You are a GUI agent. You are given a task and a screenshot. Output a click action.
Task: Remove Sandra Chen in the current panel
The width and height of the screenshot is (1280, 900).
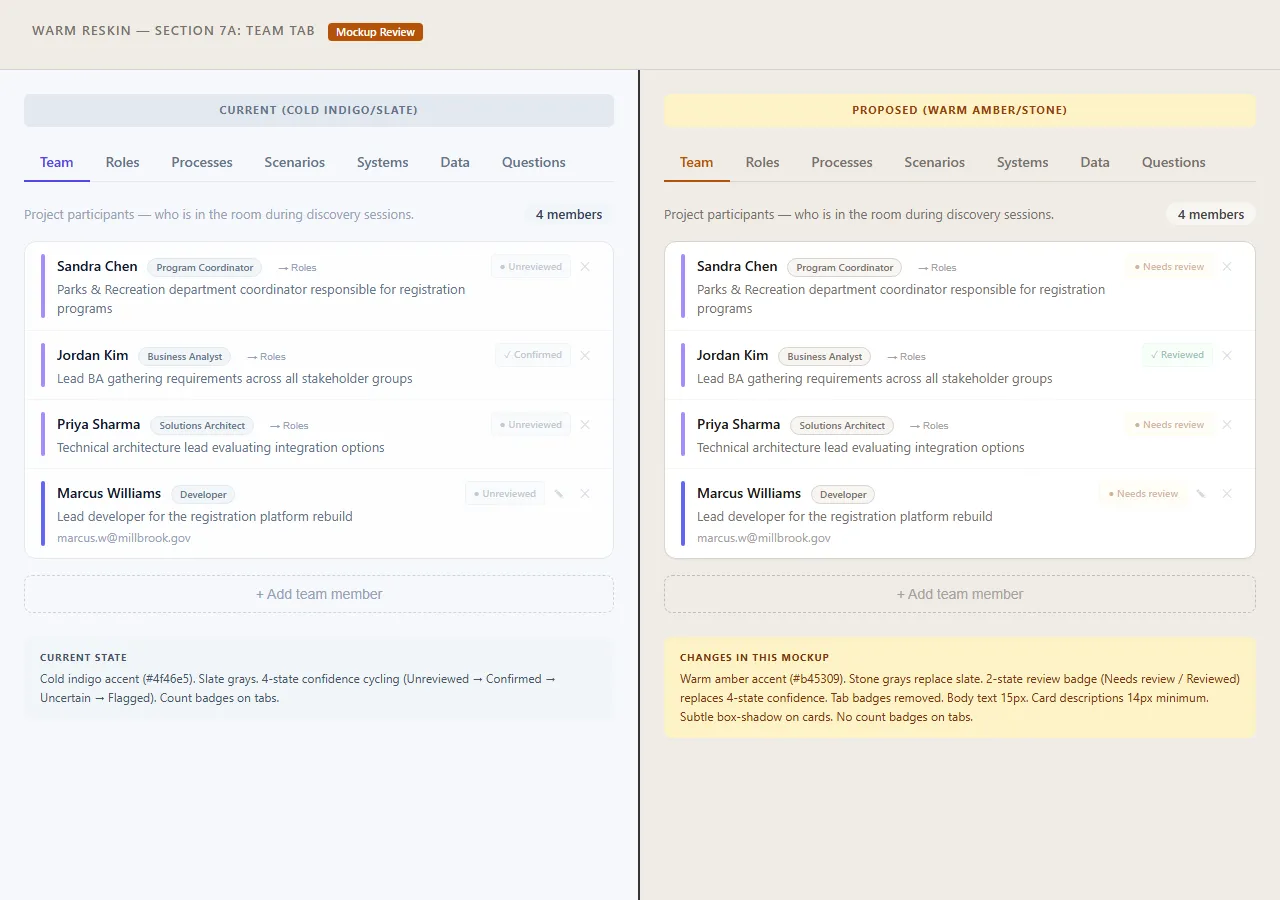(585, 267)
